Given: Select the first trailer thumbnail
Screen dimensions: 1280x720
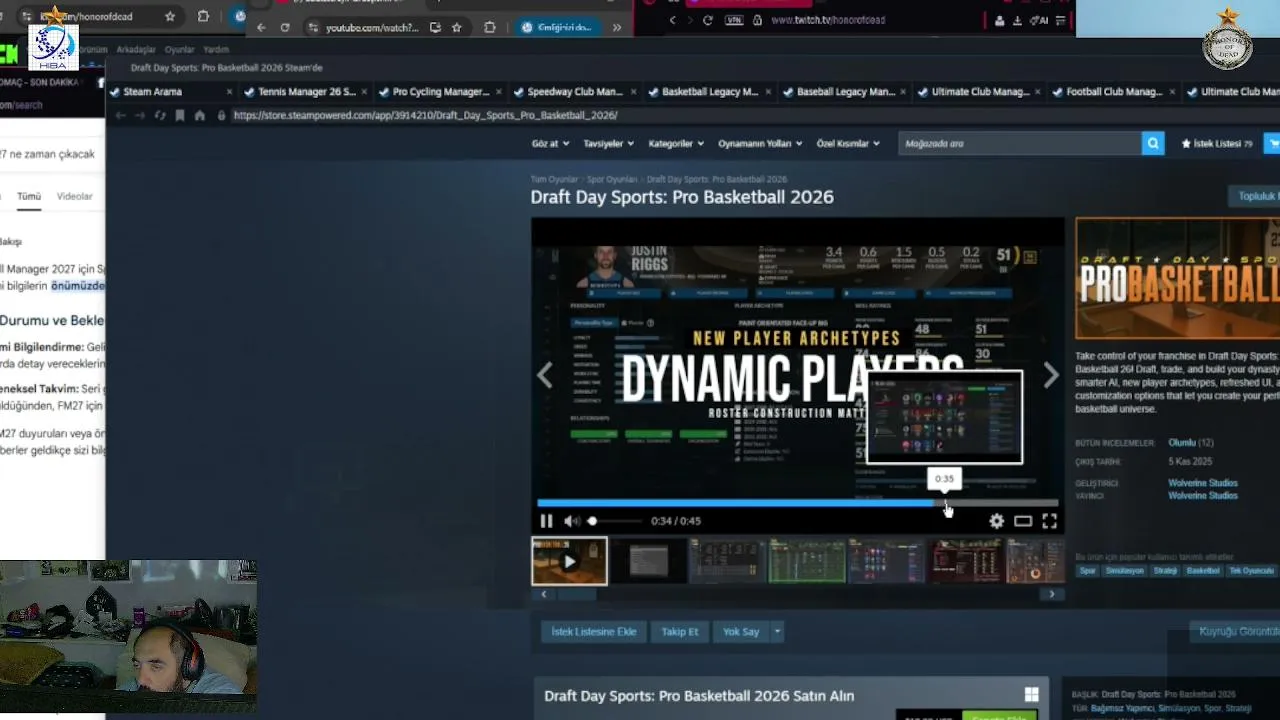Looking at the screenshot, I should [569, 561].
